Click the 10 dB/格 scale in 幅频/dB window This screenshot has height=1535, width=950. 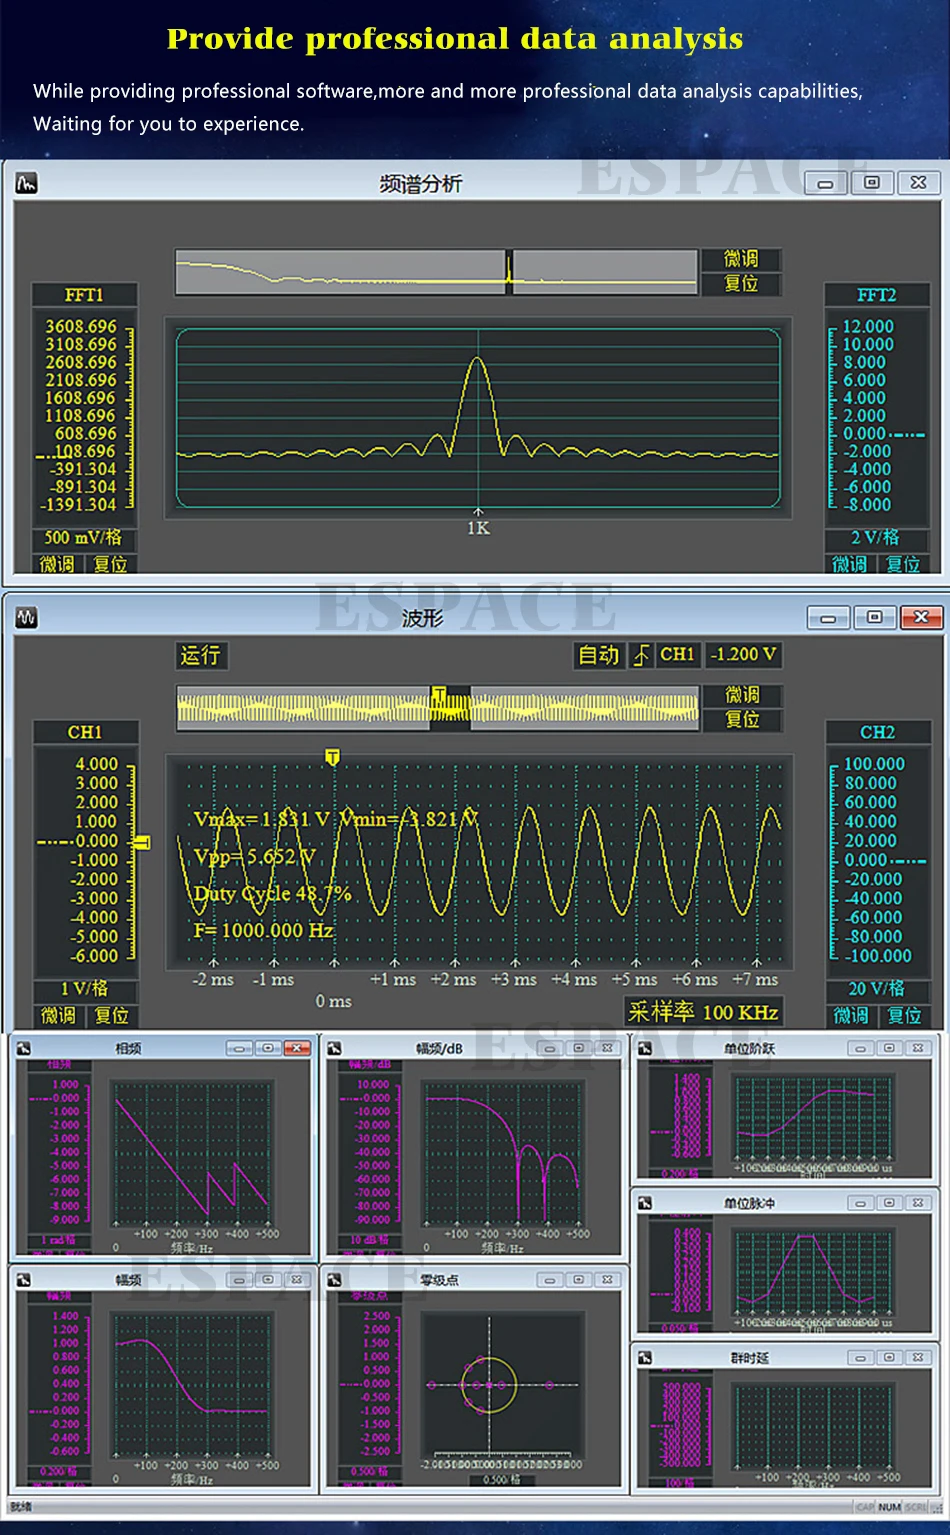click(x=368, y=1241)
